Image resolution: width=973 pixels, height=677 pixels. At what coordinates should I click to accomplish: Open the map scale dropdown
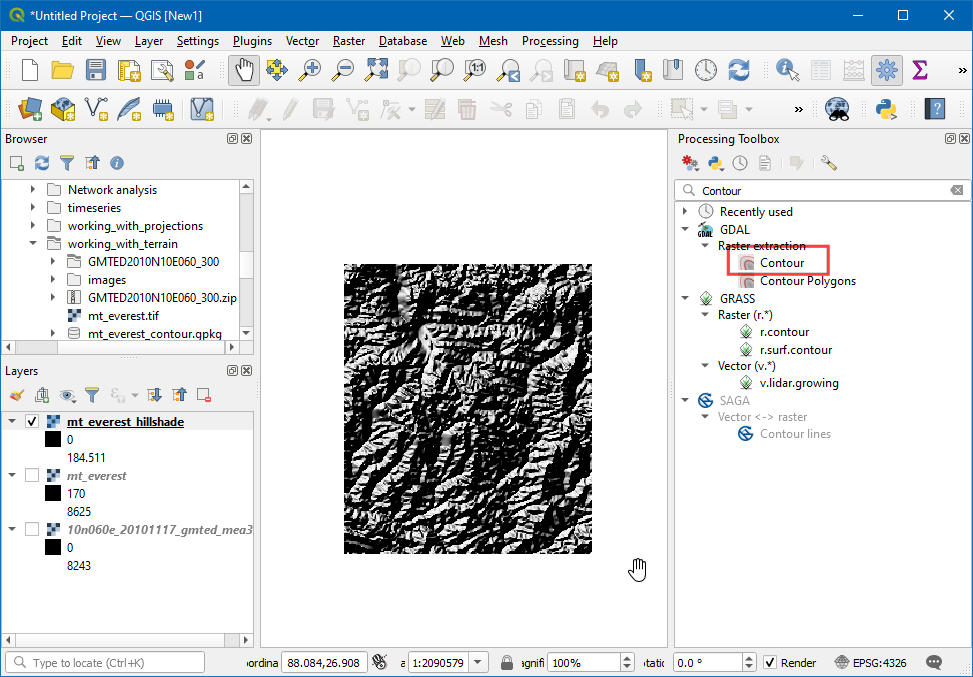[x=478, y=663]
